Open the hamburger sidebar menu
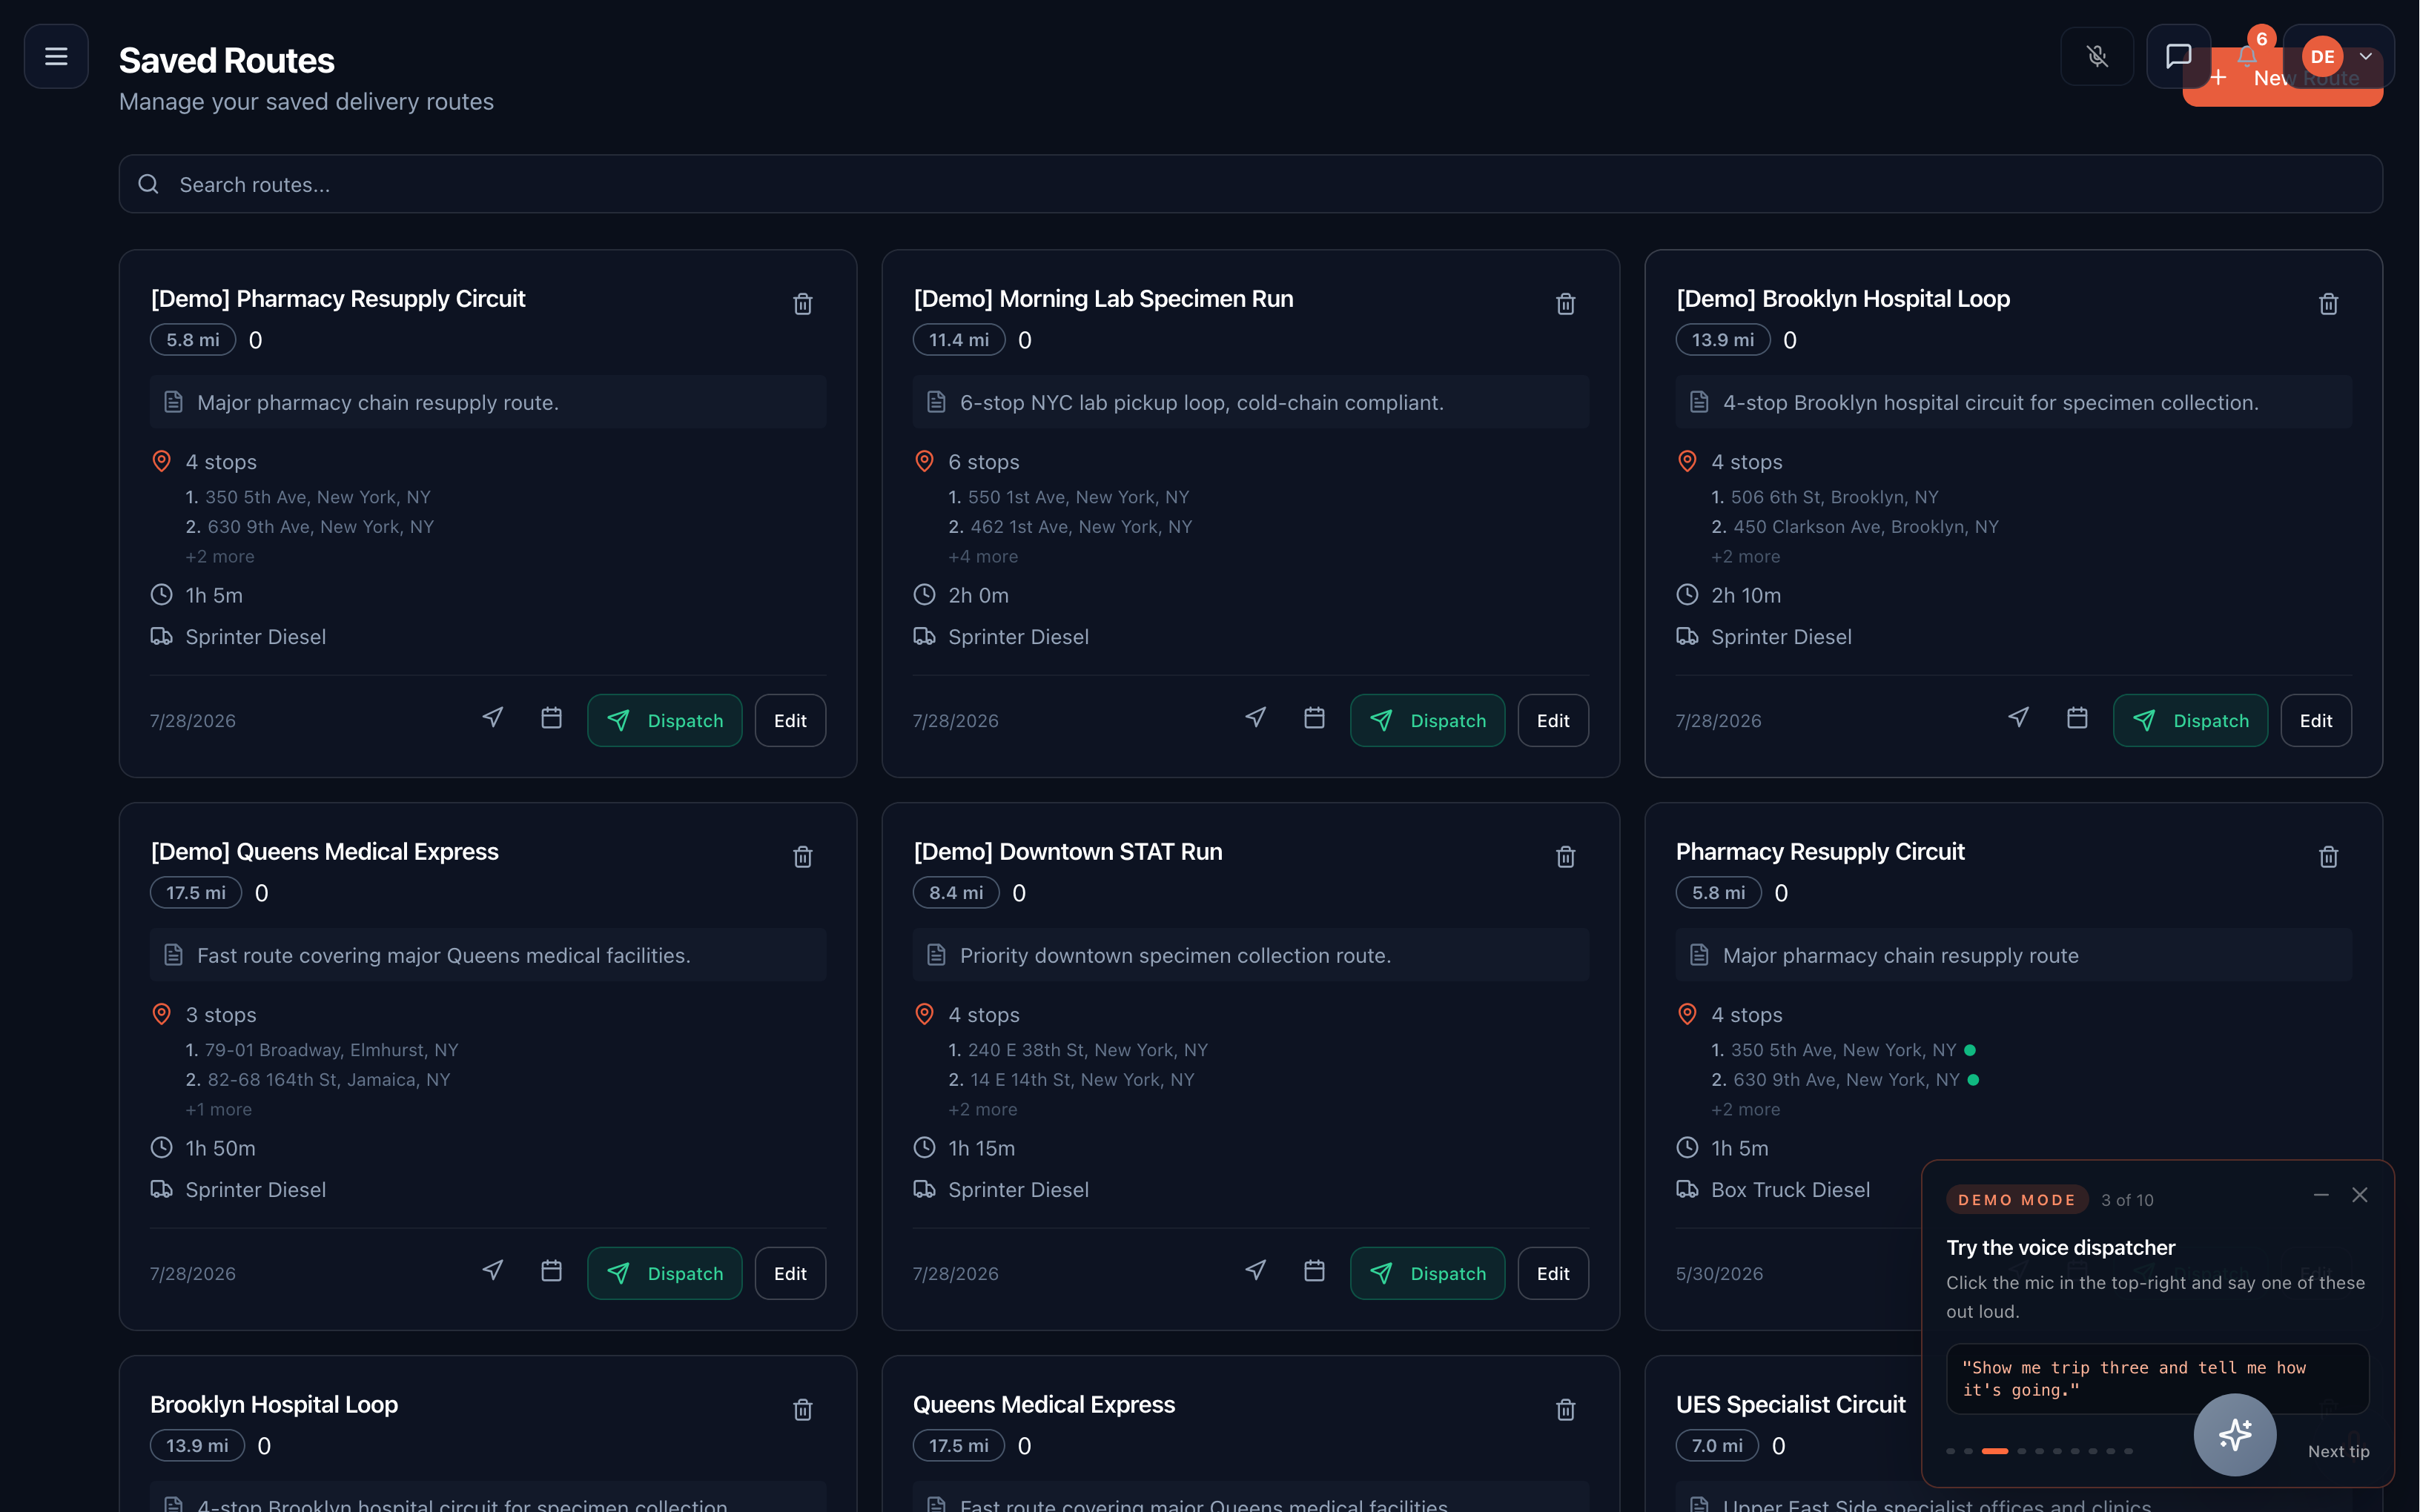 (x=56, y=56)
